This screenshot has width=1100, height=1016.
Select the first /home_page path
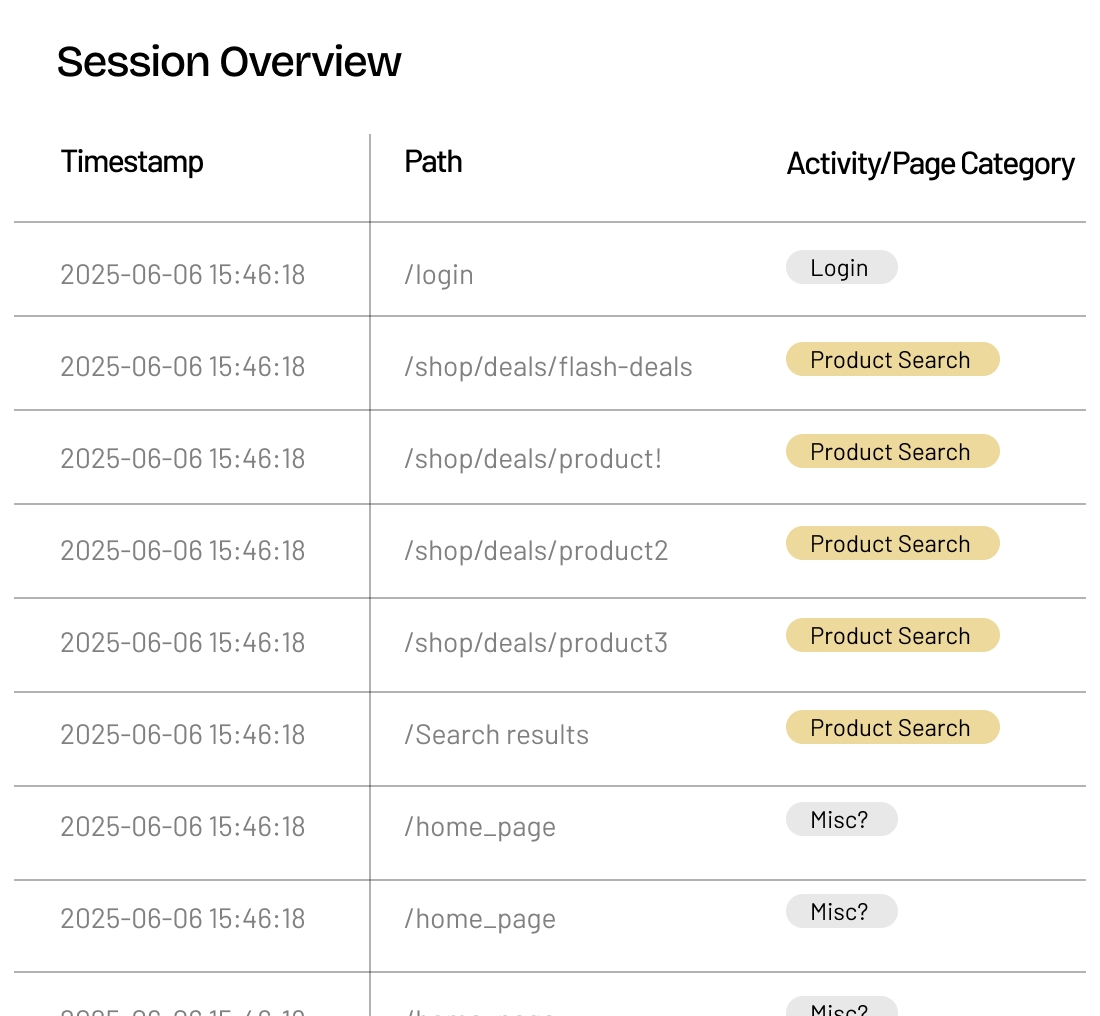click(480, 827)
